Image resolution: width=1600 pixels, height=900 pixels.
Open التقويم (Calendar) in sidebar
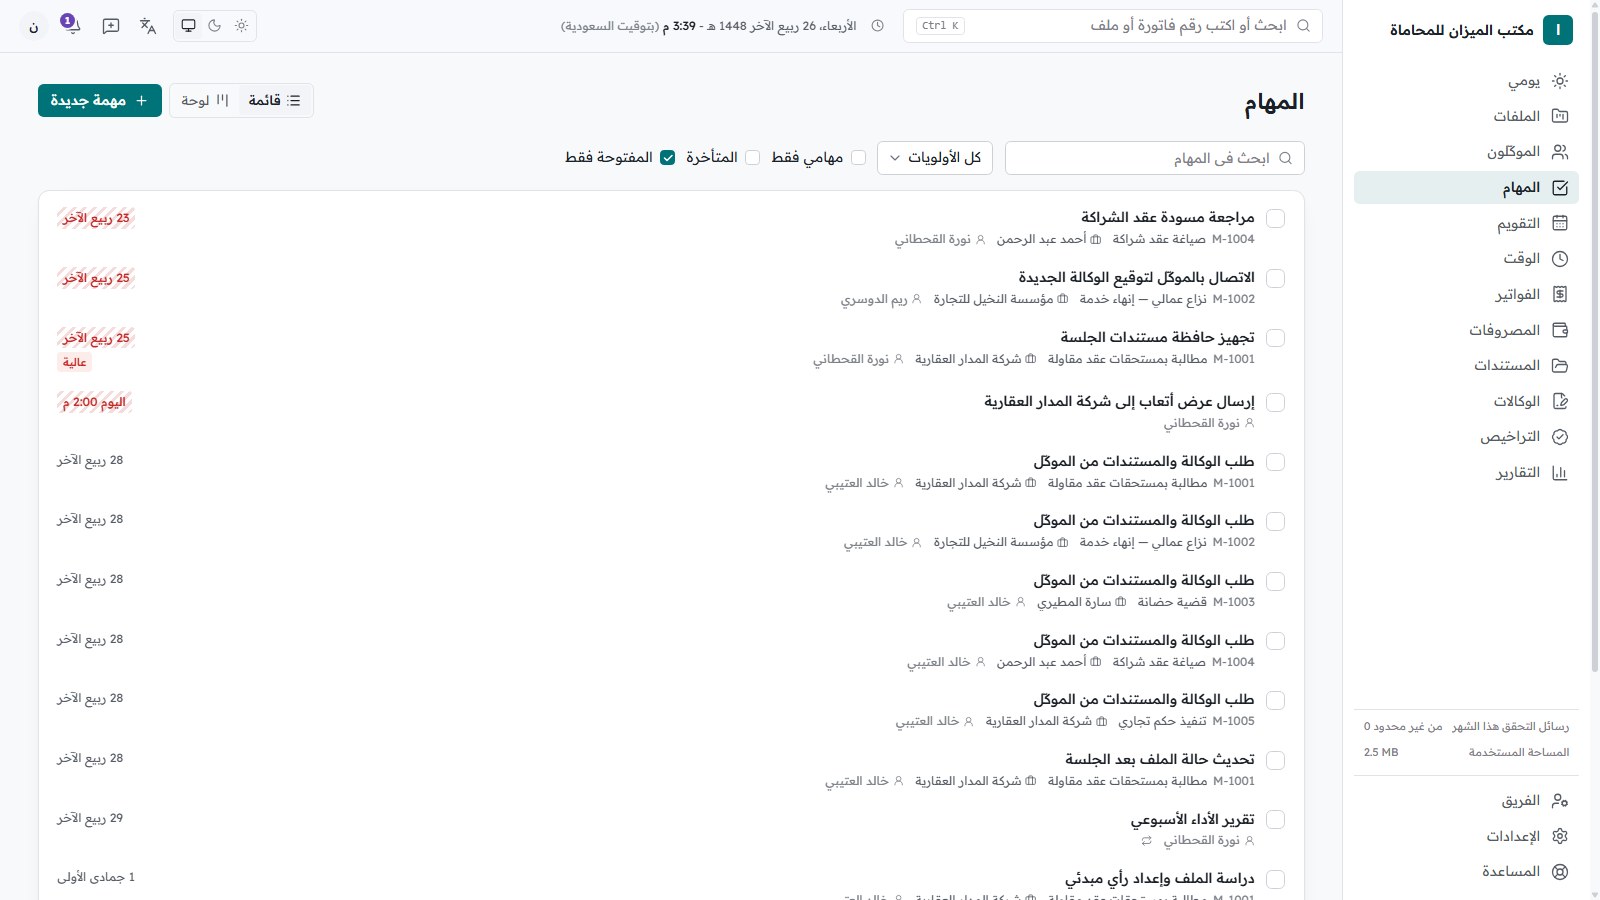coord(1466,223)
